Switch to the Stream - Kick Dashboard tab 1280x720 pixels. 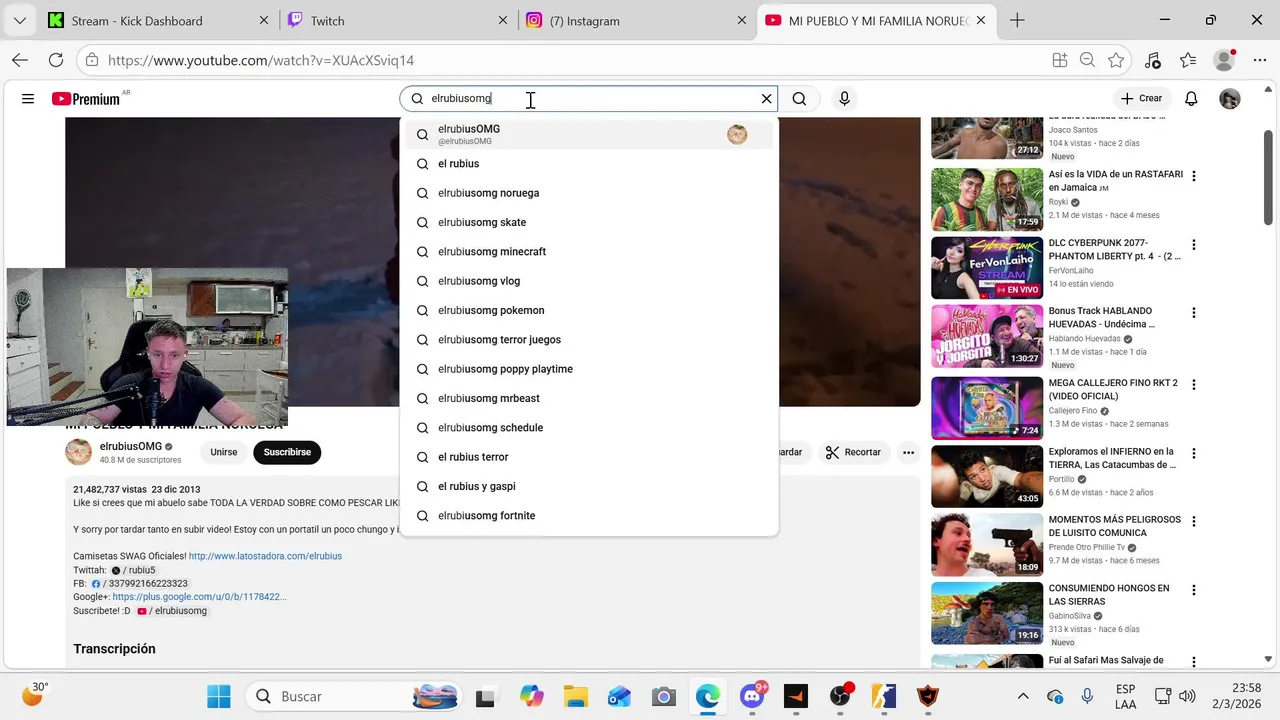tap(157, 20)
